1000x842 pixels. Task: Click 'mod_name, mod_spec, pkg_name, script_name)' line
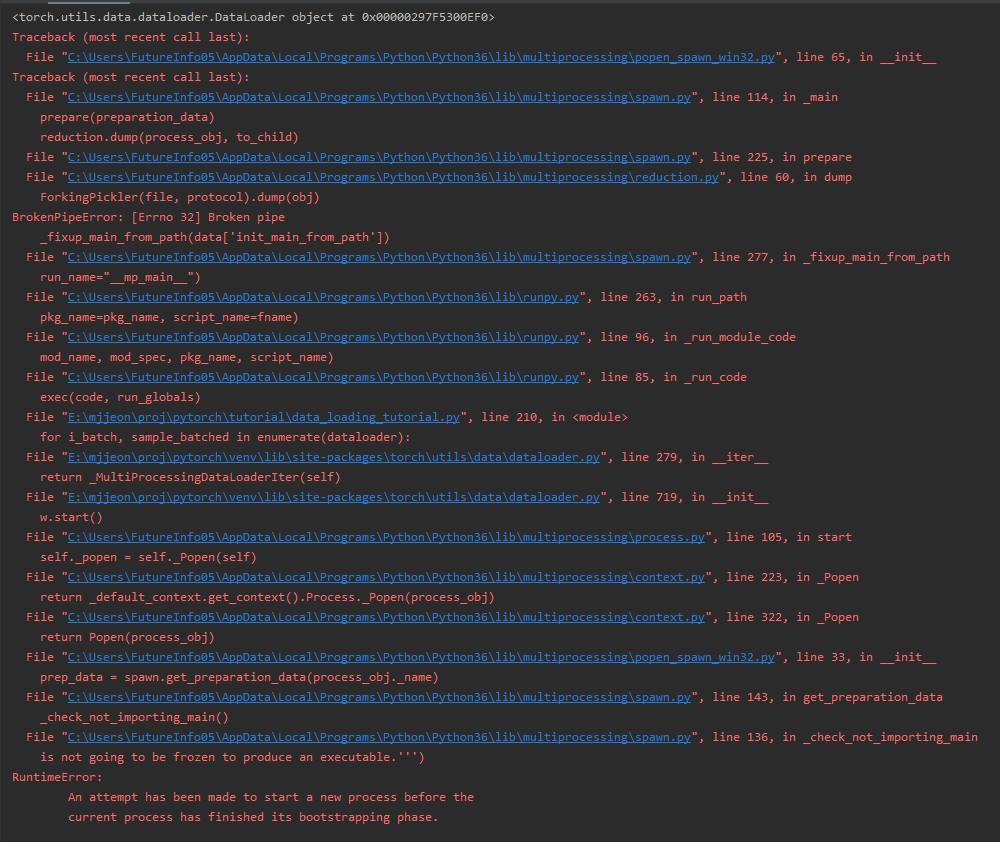pos(187,357)
